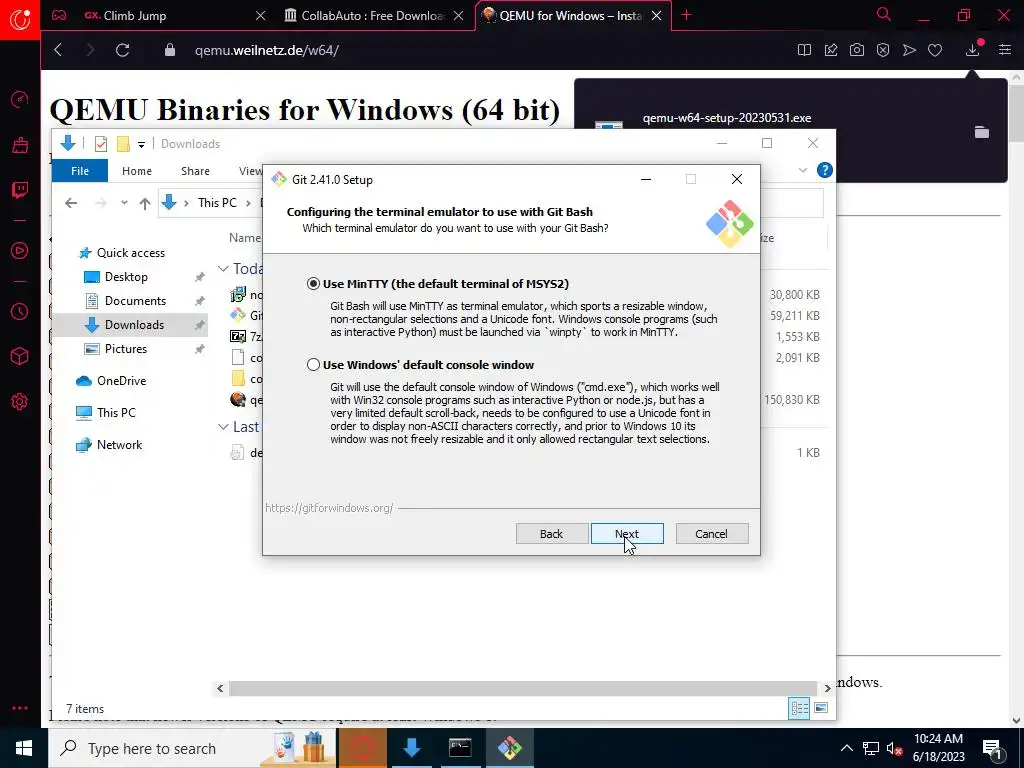This screenshot has width=1024, height=768.
Task: Open Easy Setup menu icon
Action: pos(1004,50)
